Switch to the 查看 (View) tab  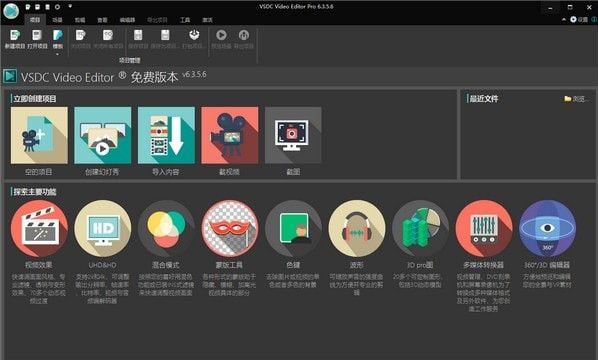[x=102, y=20]
